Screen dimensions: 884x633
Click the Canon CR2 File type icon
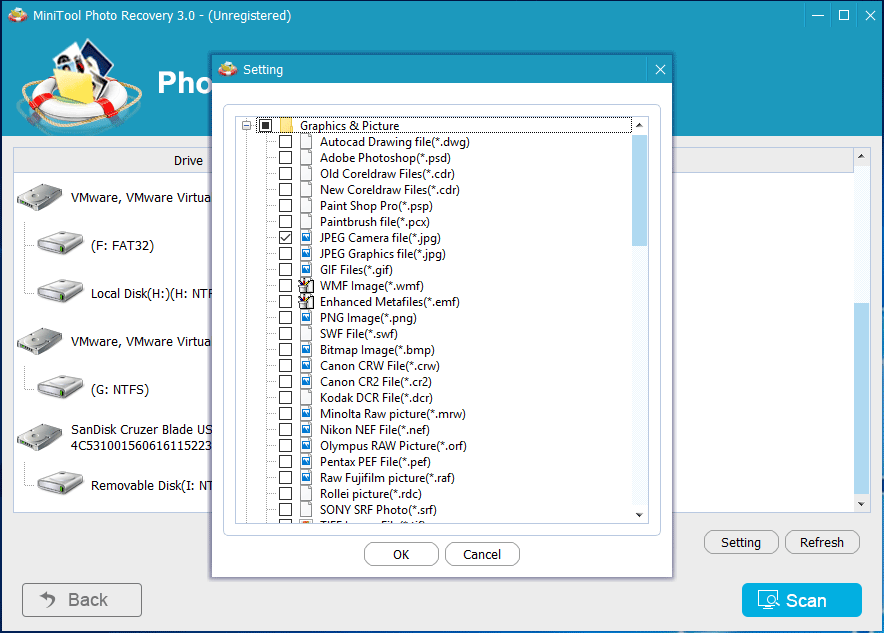306,382
